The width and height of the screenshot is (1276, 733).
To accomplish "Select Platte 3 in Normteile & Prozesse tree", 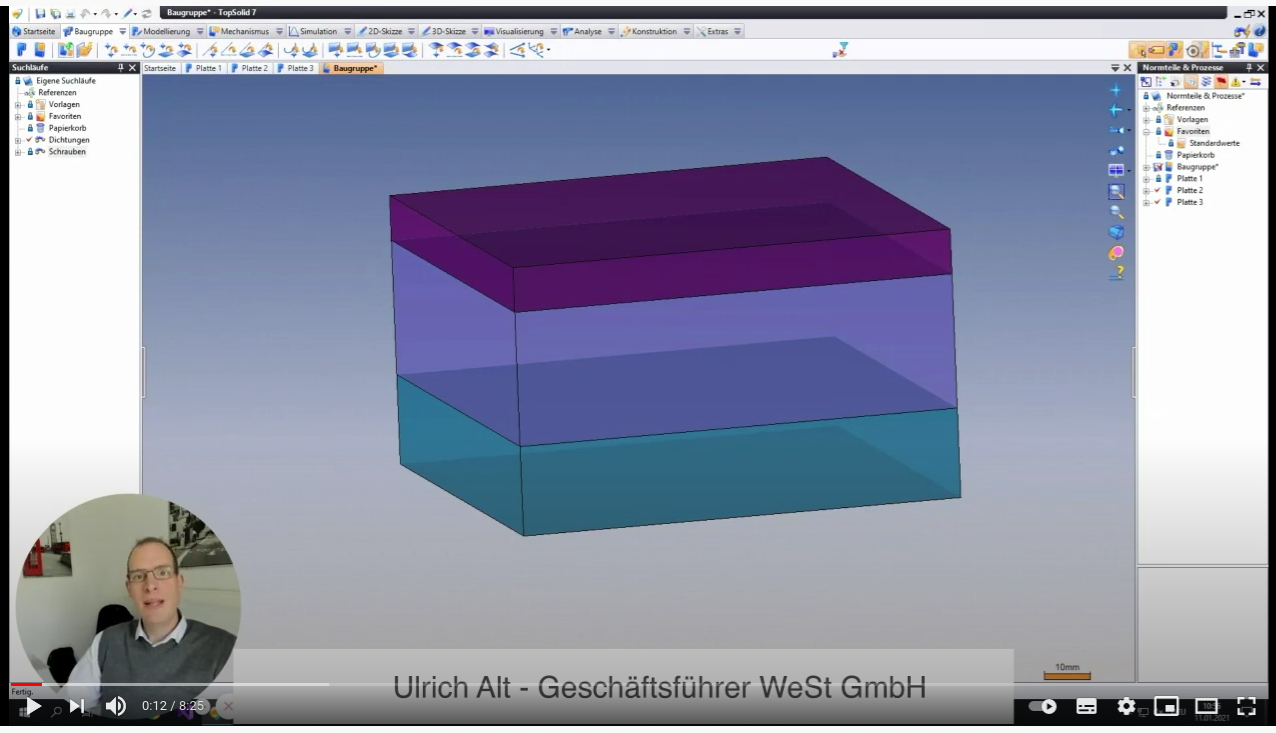I will tap(1190, 202).
